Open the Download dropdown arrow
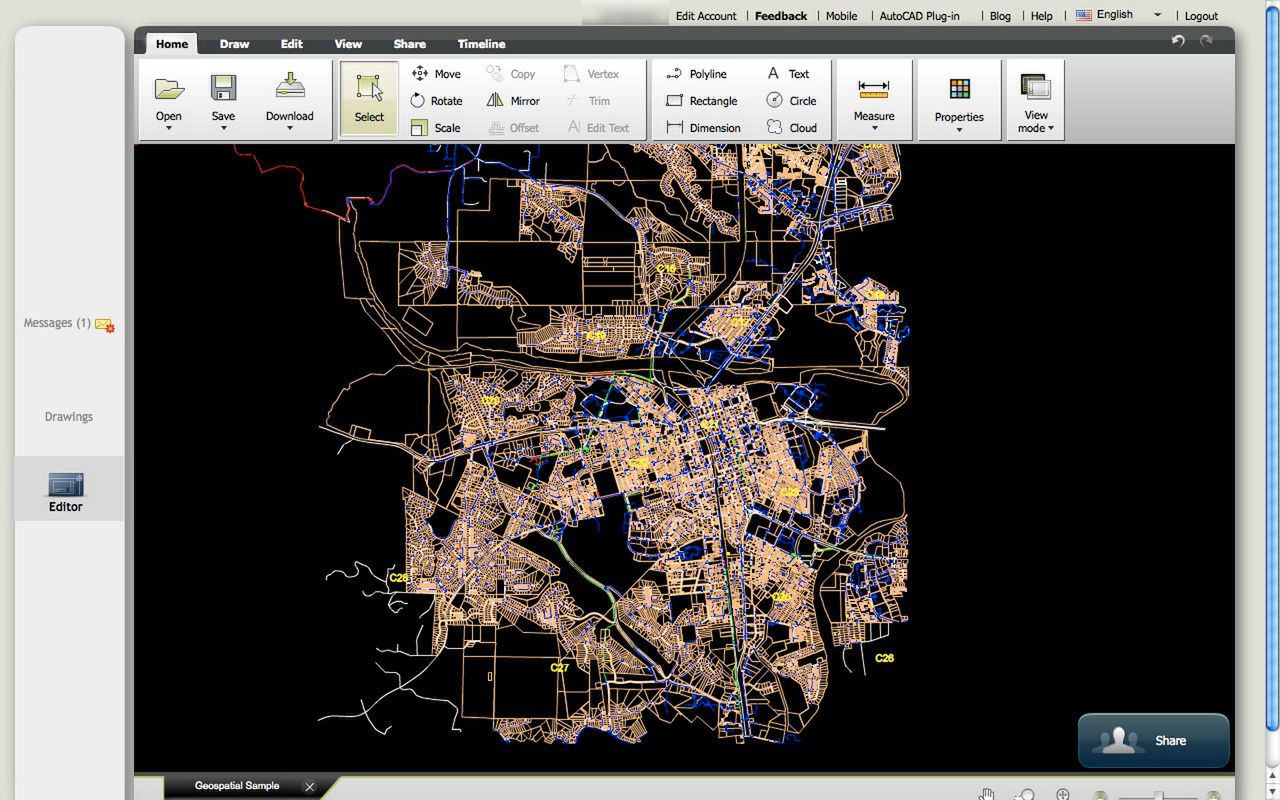Image resolution: width=1280 pixels, height=800 pixels. (289, 130)
